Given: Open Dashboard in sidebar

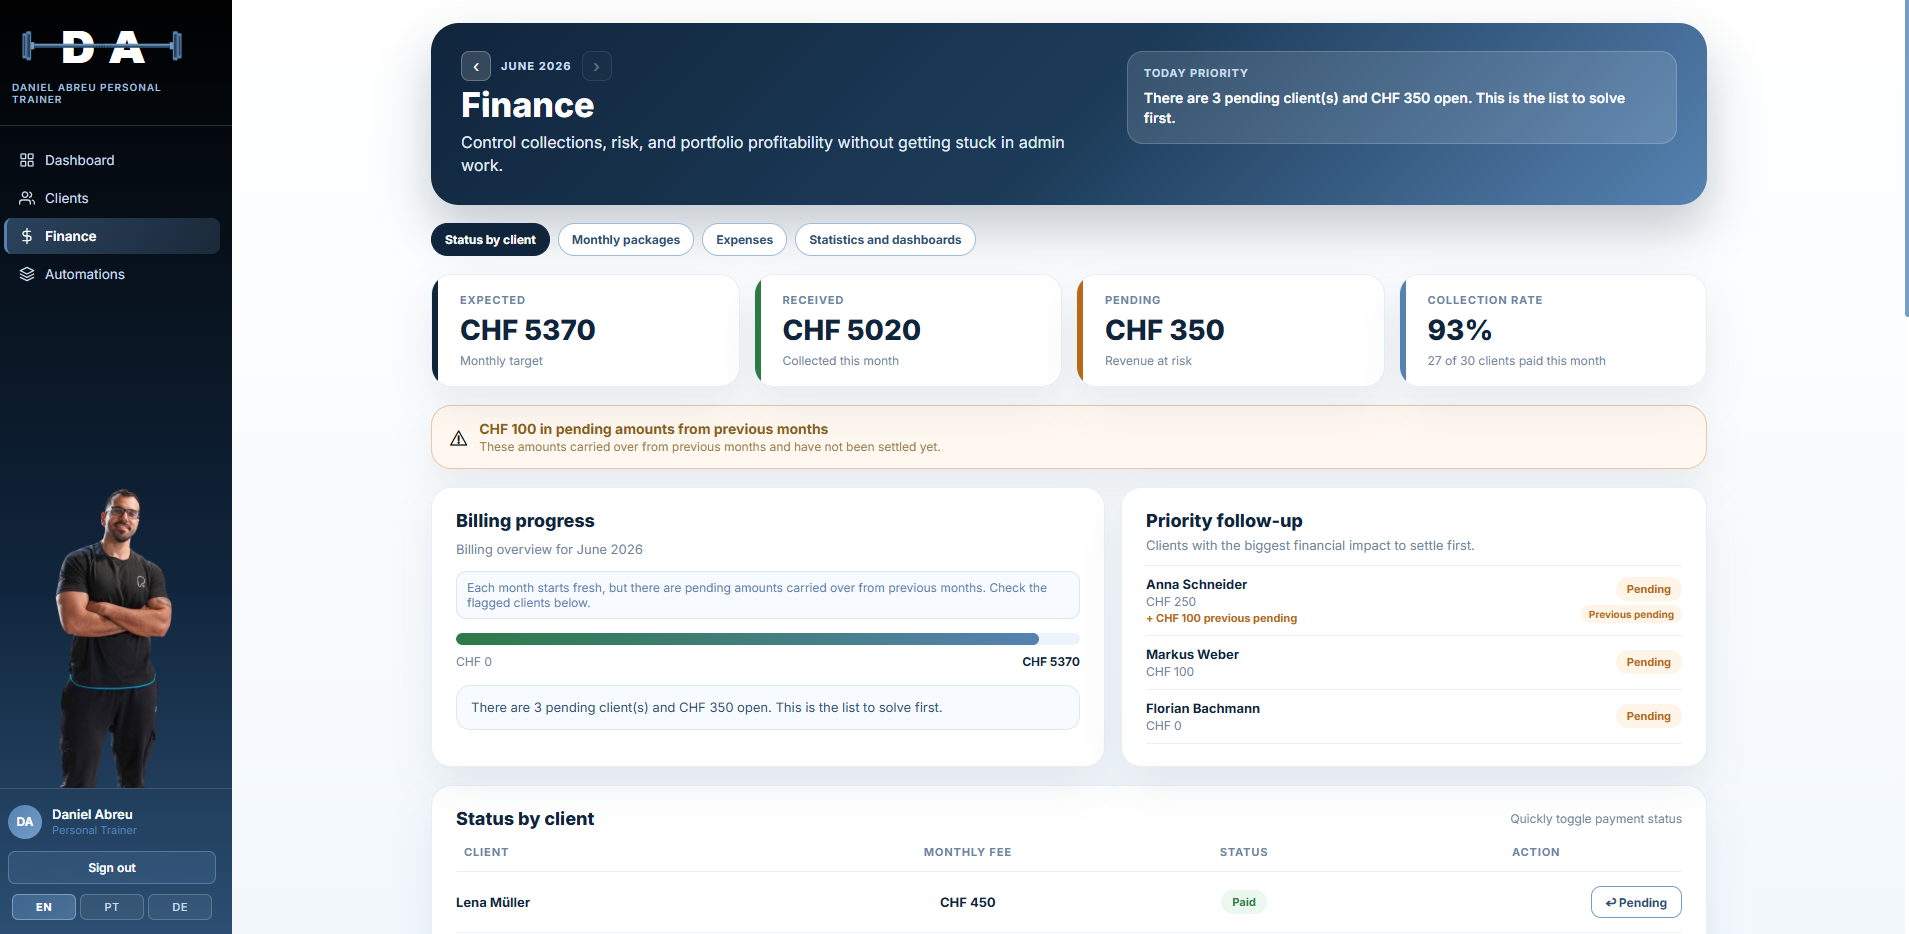Looking at the screenshot, I should (x=112, y=160).
